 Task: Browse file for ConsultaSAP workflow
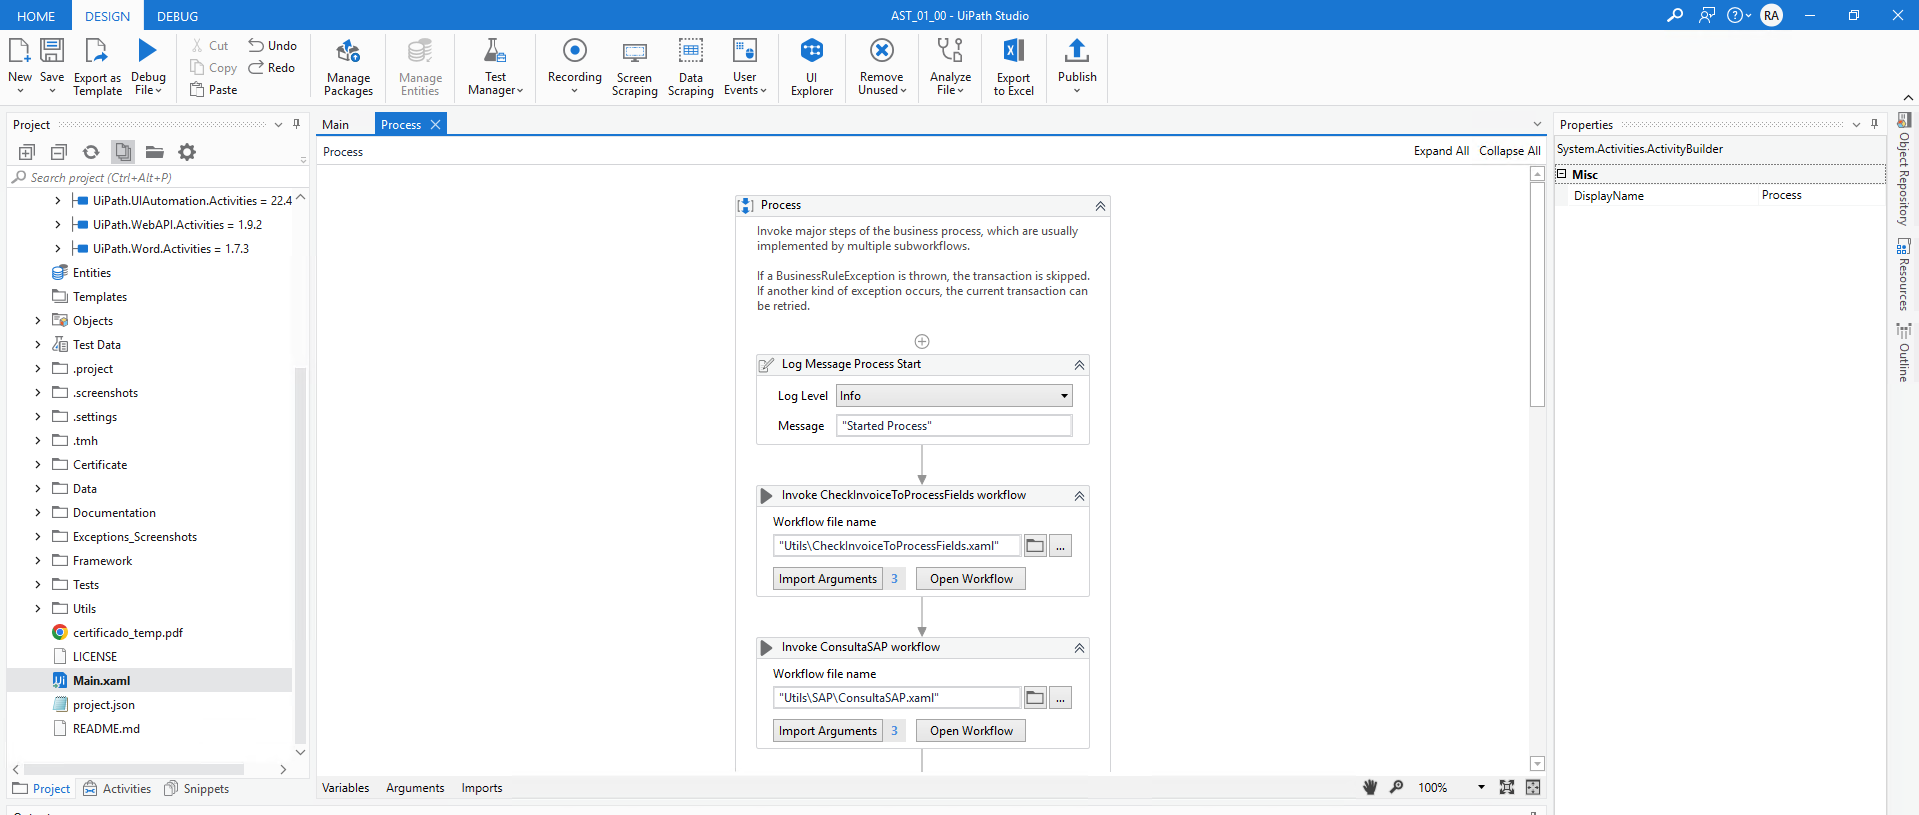(1035, 698)
